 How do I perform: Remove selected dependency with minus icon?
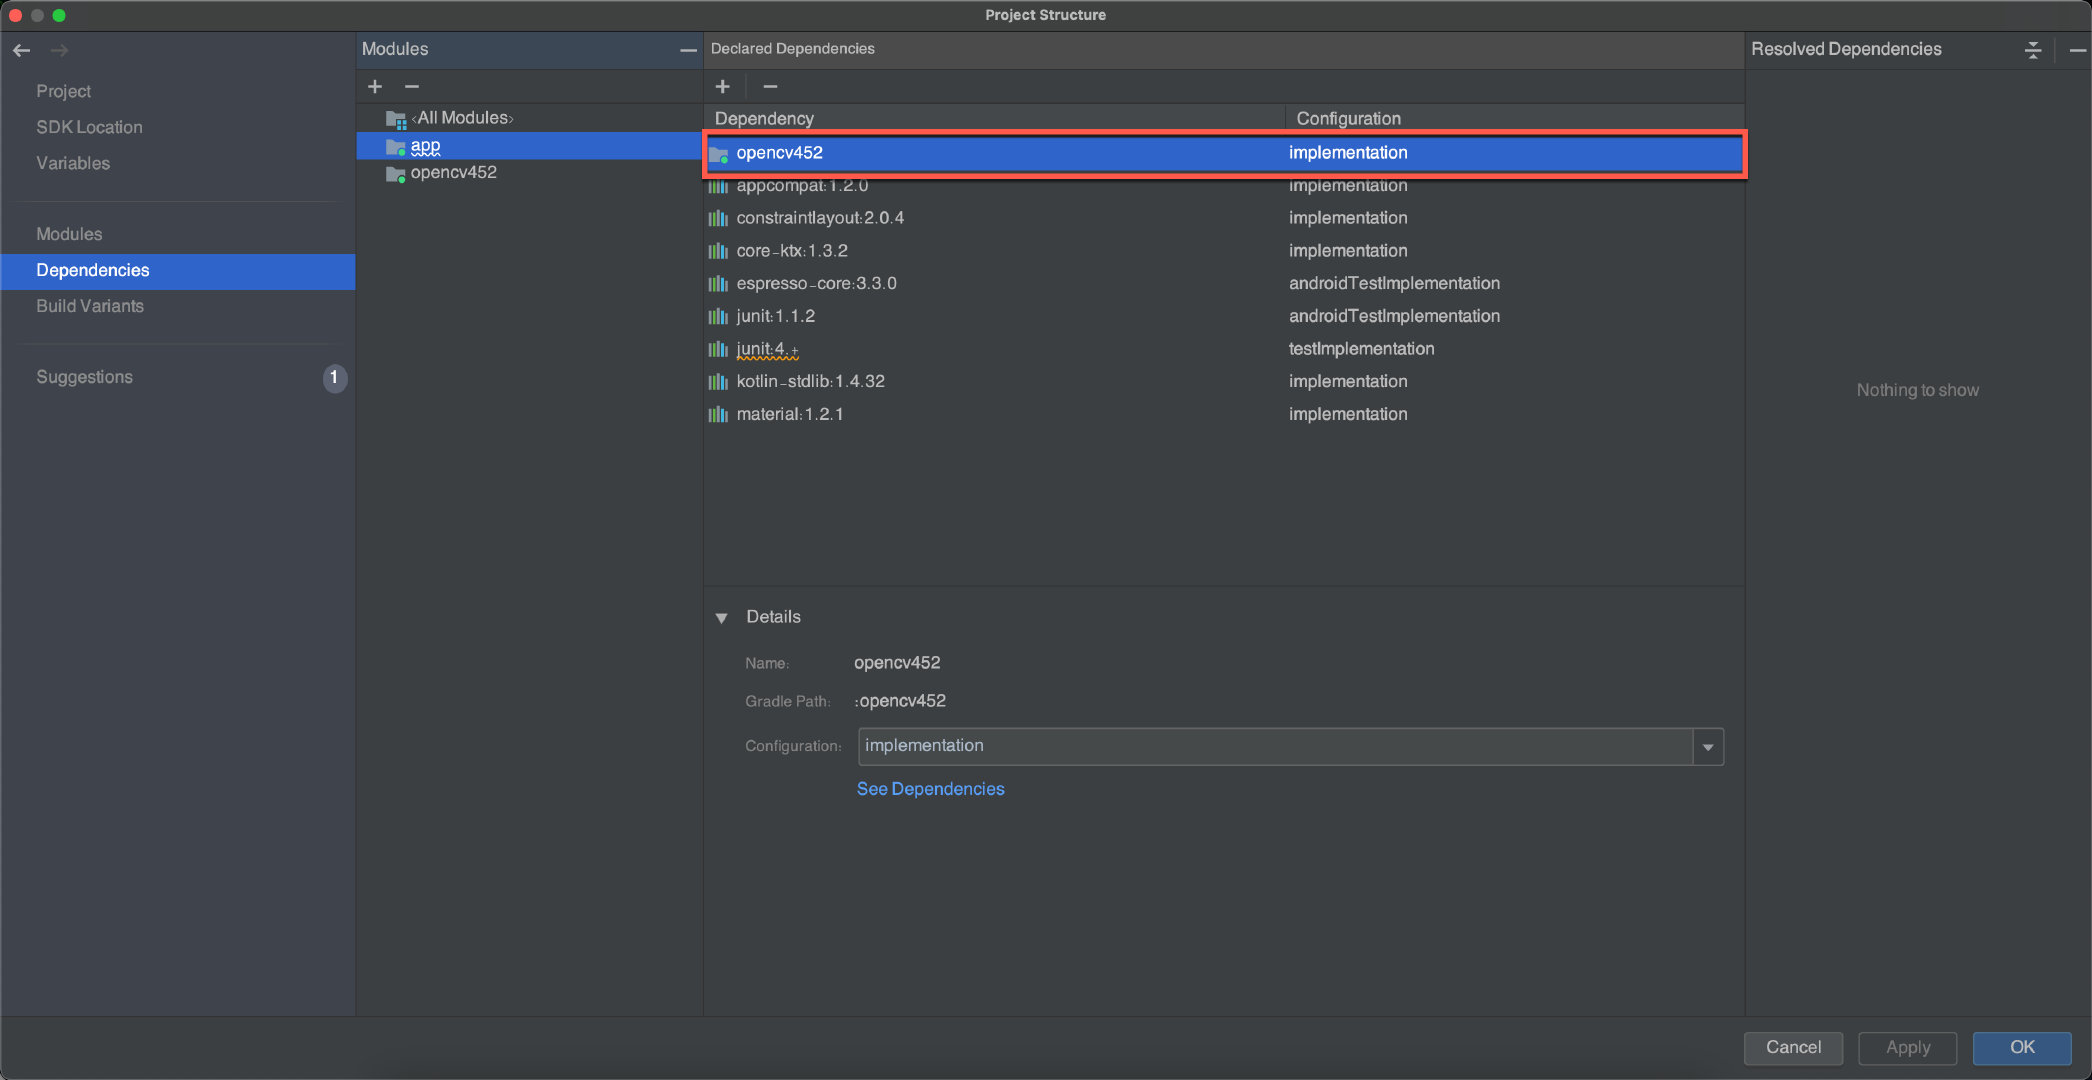(x=770, y=87)
